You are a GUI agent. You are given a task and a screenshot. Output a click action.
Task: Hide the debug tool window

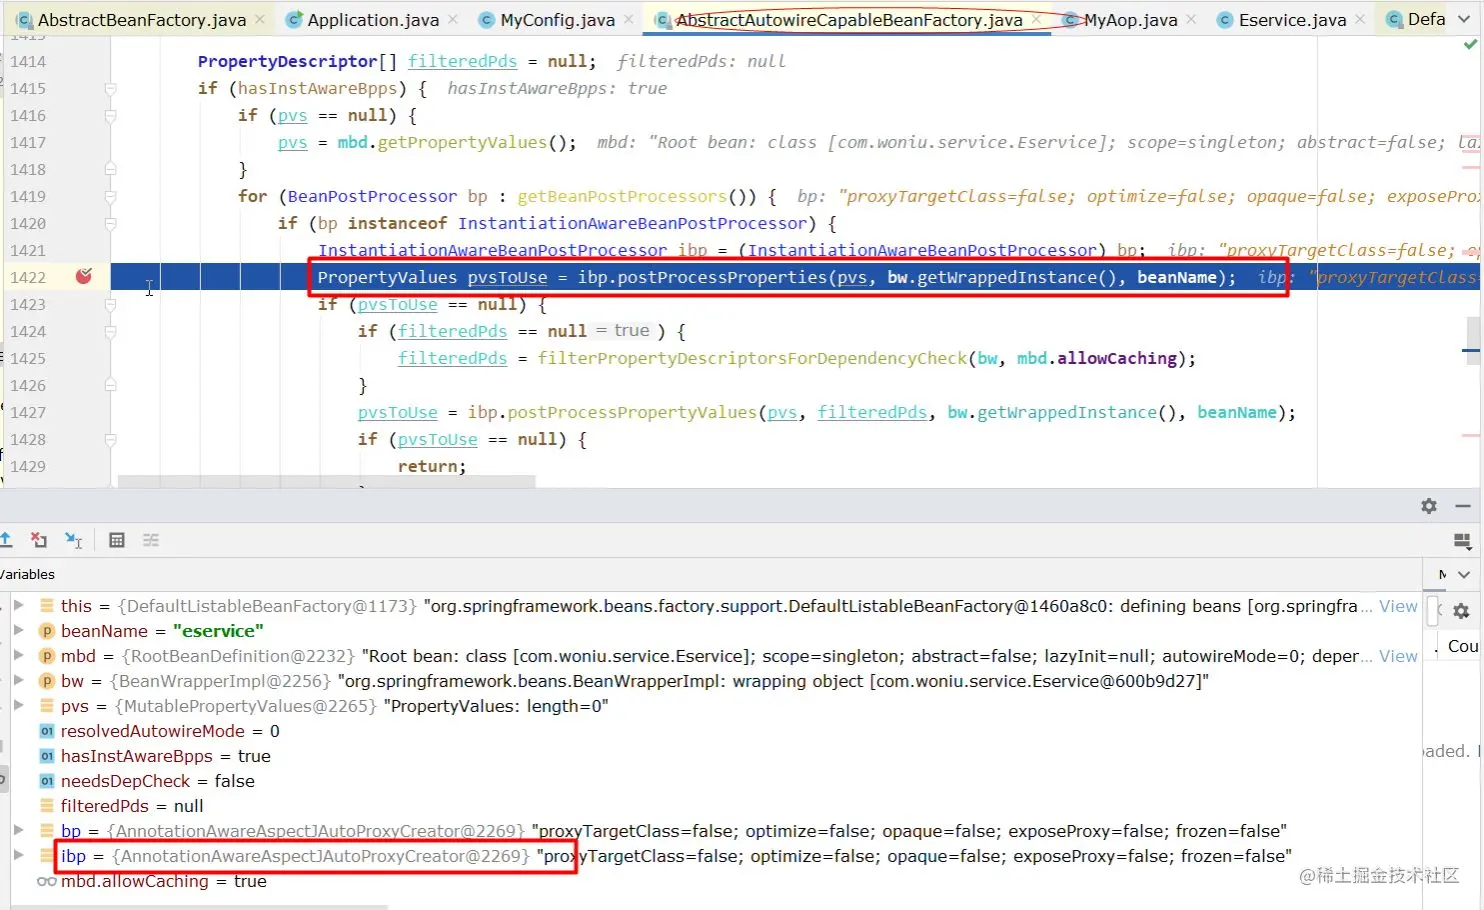pos(1462,506)
